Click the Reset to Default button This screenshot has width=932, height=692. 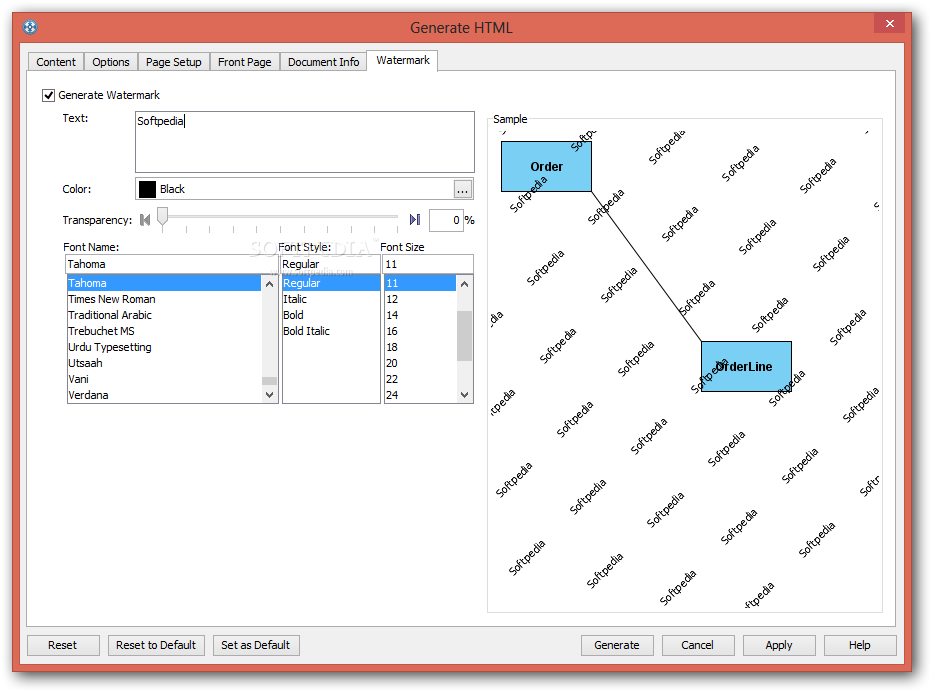pos(156,645)
